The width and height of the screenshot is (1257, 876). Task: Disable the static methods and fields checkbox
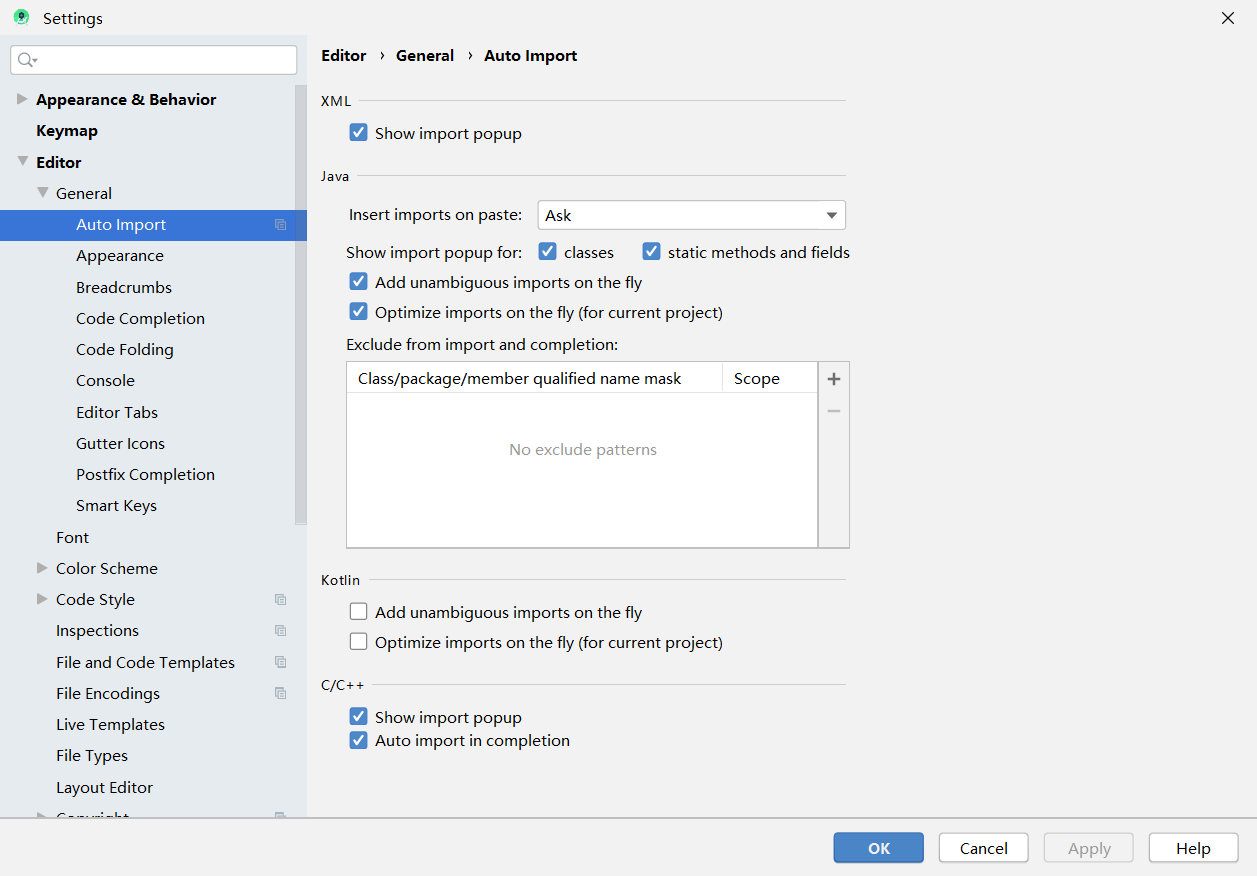point(651,251)
